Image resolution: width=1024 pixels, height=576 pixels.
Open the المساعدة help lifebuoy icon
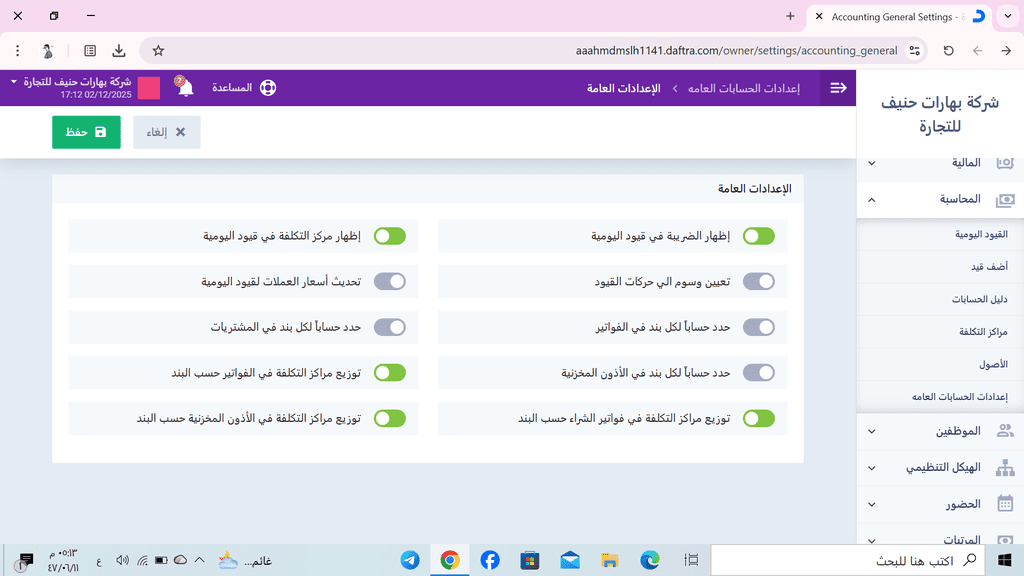267,88
